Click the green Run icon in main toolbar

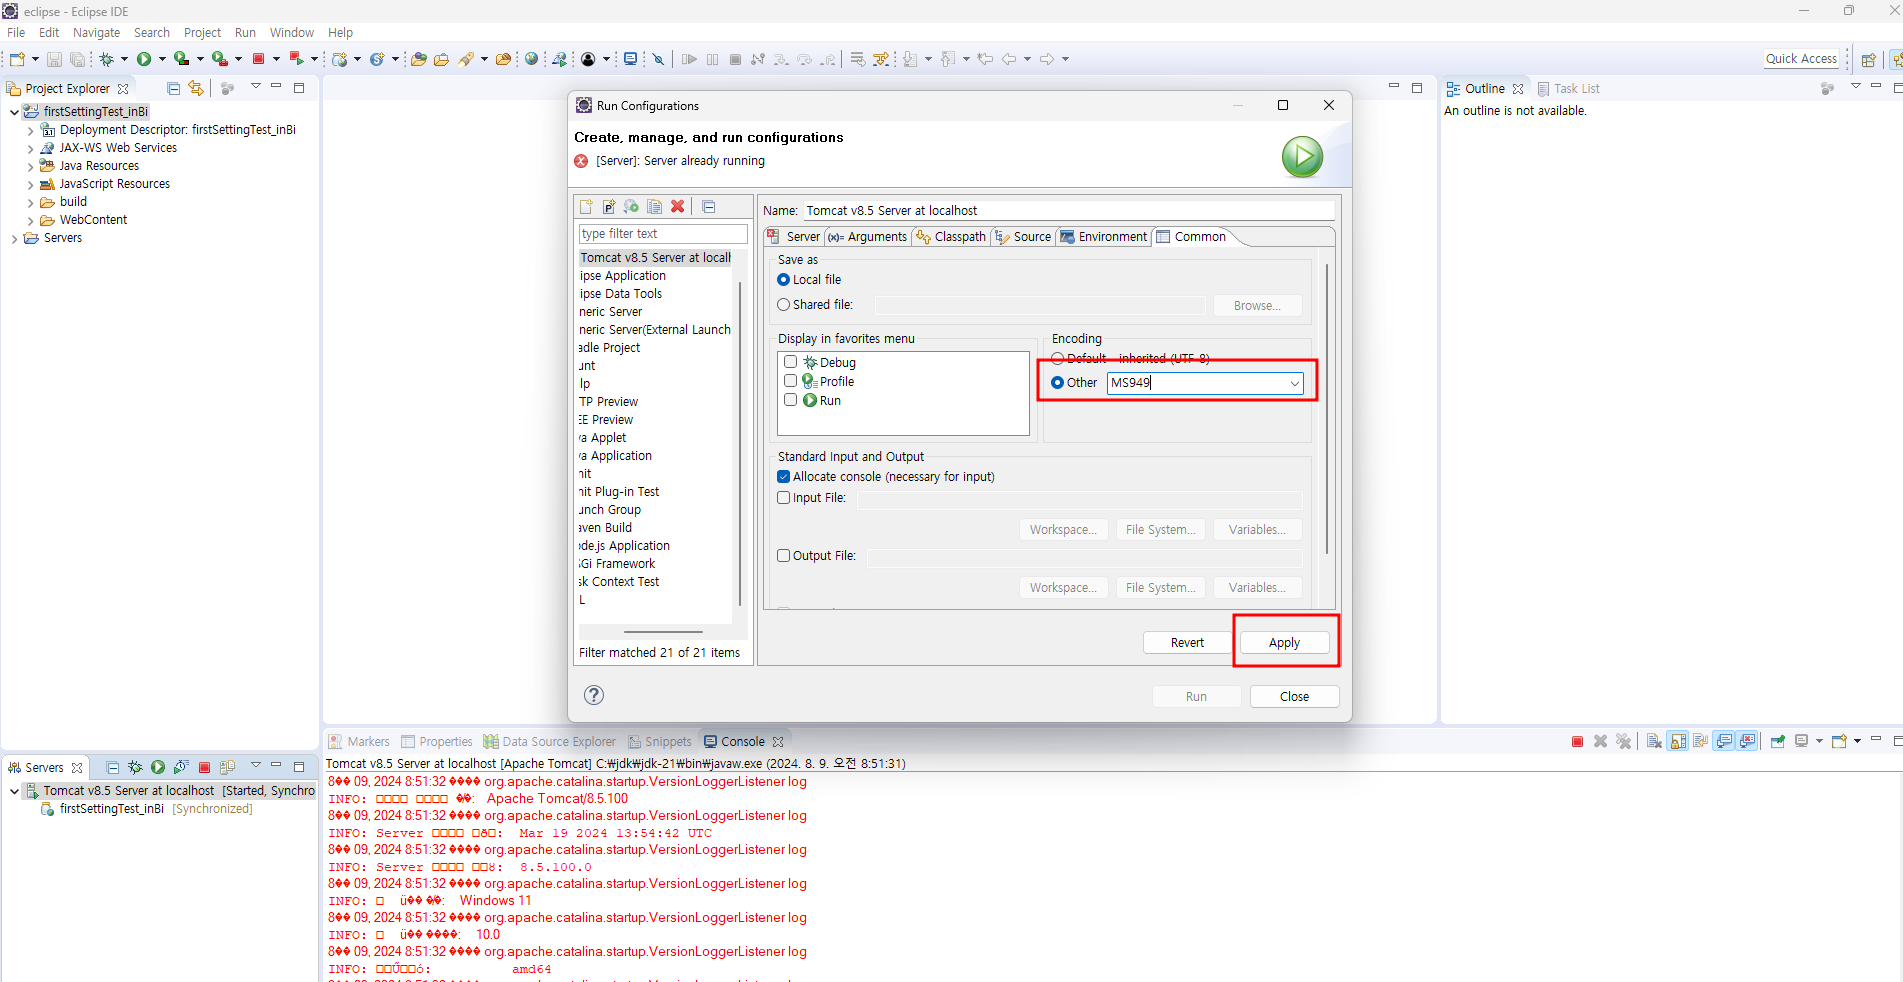[144, 59]
